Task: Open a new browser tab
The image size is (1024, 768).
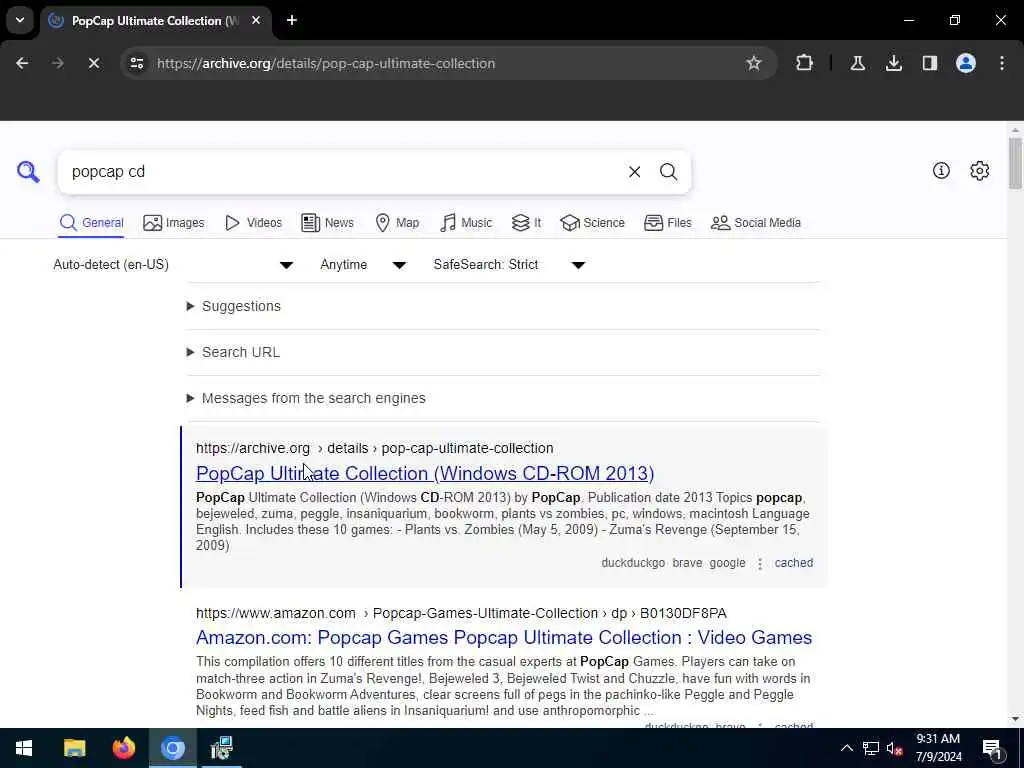Action: (x=292, y=20)
